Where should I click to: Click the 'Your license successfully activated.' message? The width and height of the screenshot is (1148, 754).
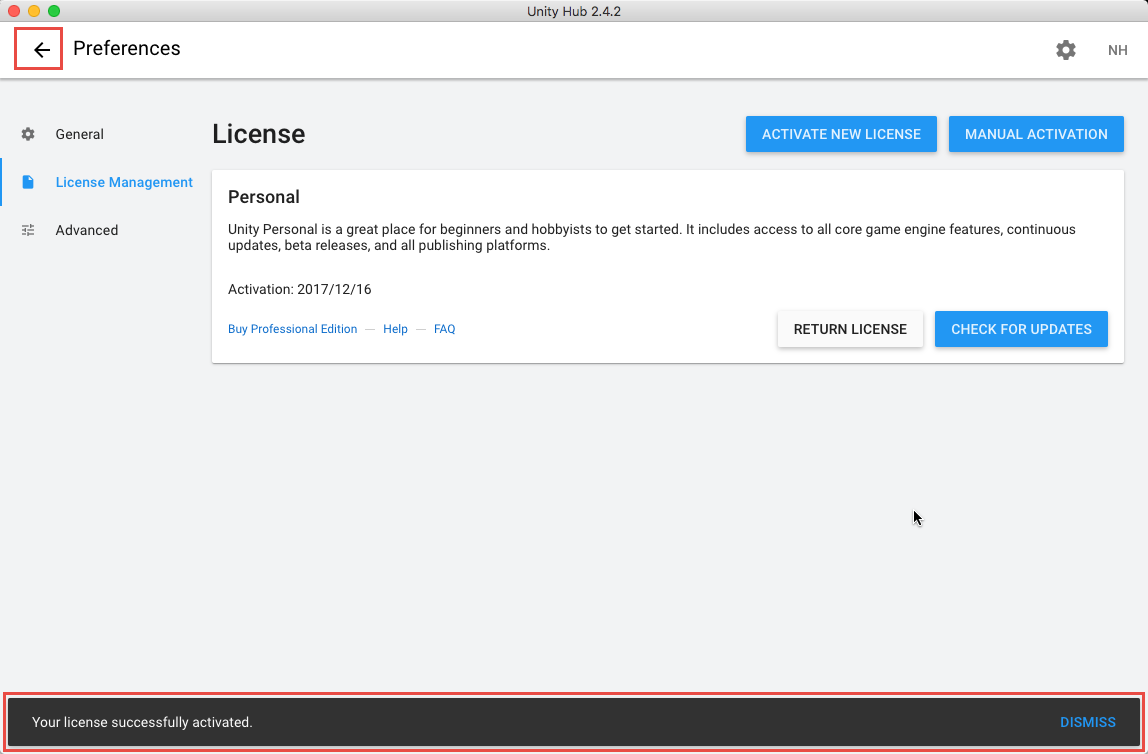point(142,723)
